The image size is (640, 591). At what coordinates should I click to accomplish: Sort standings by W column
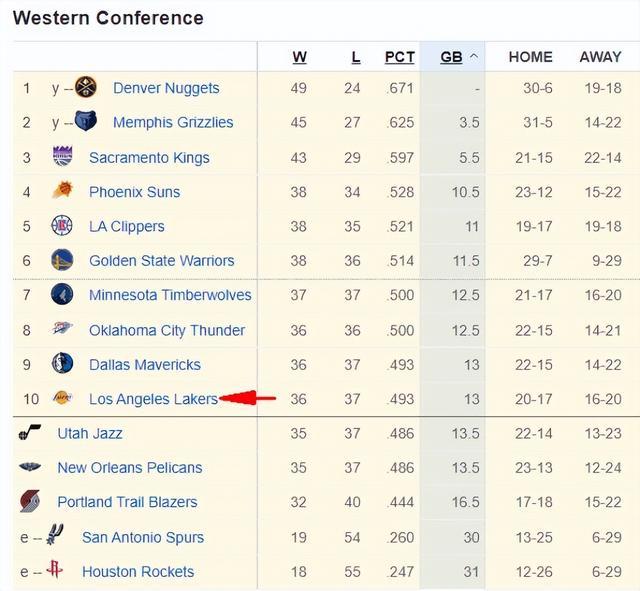pyautogui.click(x=300, y=57)
